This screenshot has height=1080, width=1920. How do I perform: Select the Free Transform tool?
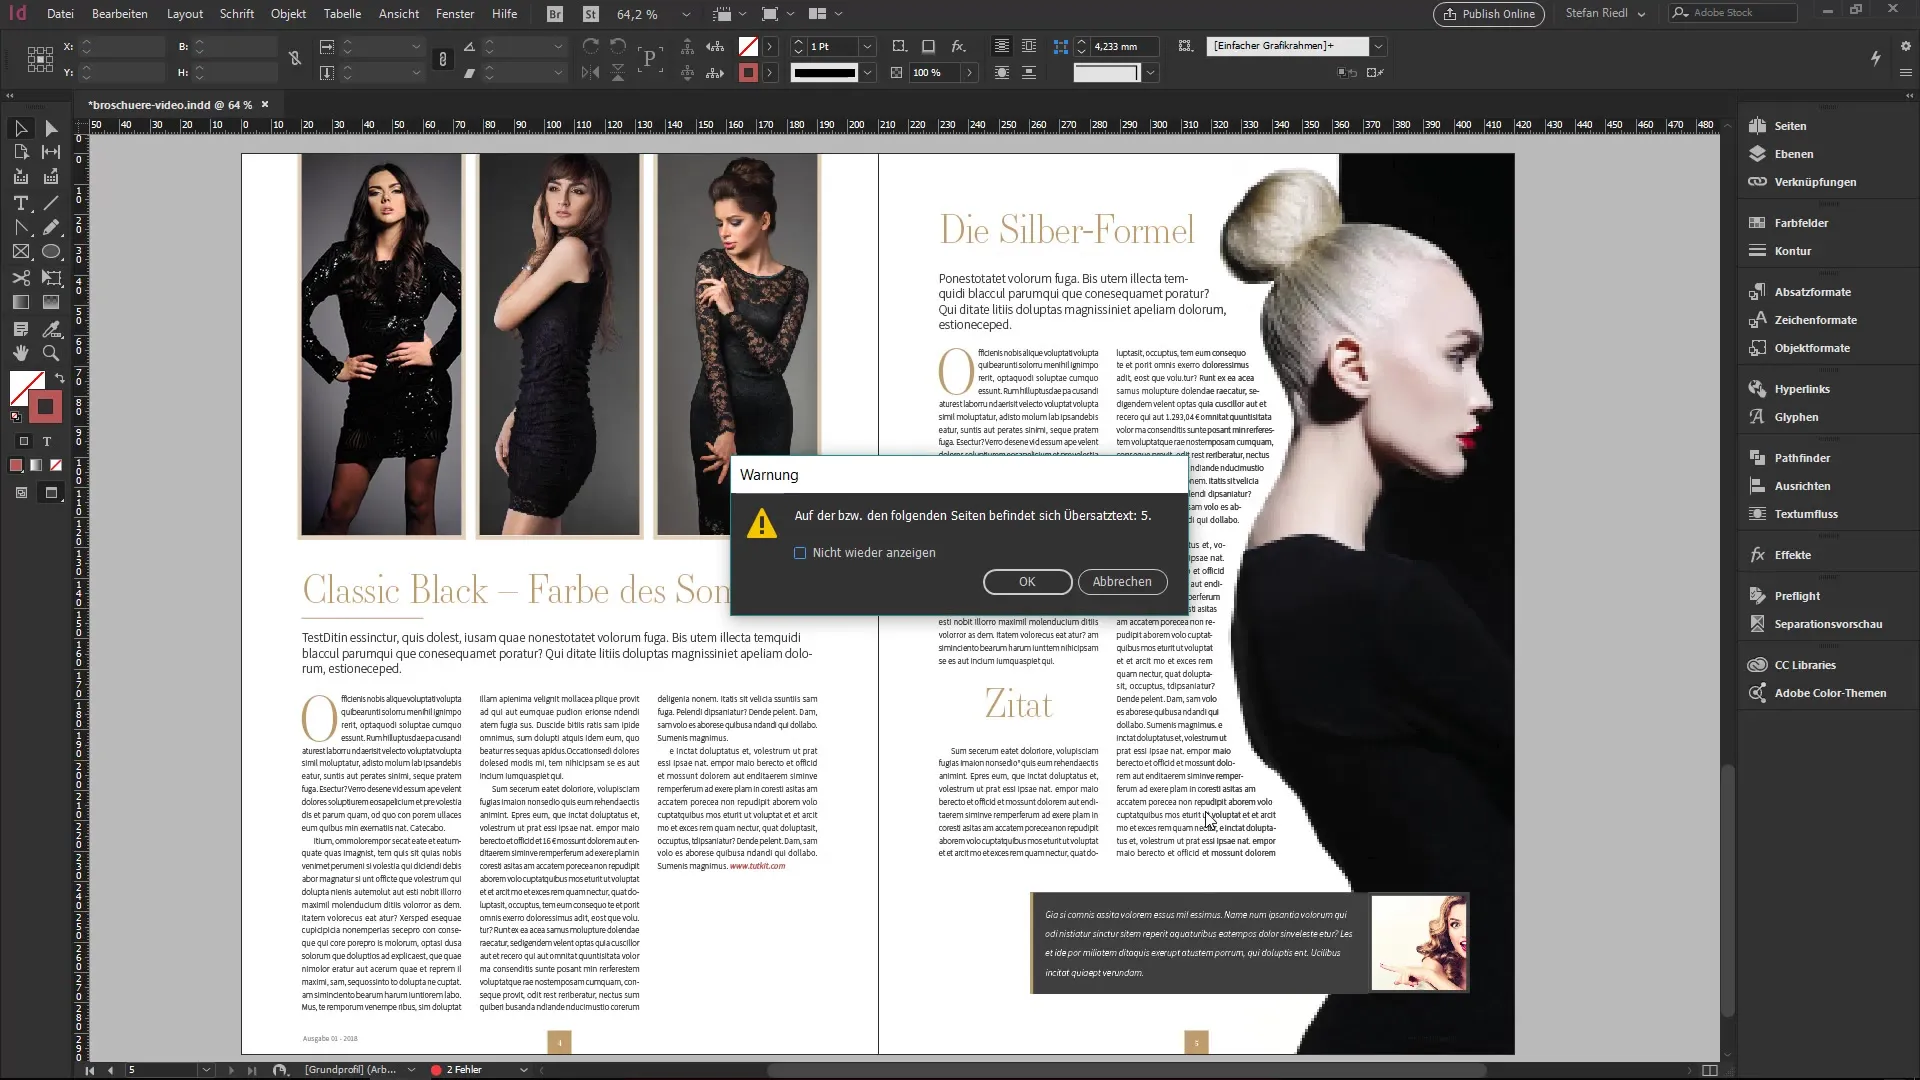tap(51, 278)
